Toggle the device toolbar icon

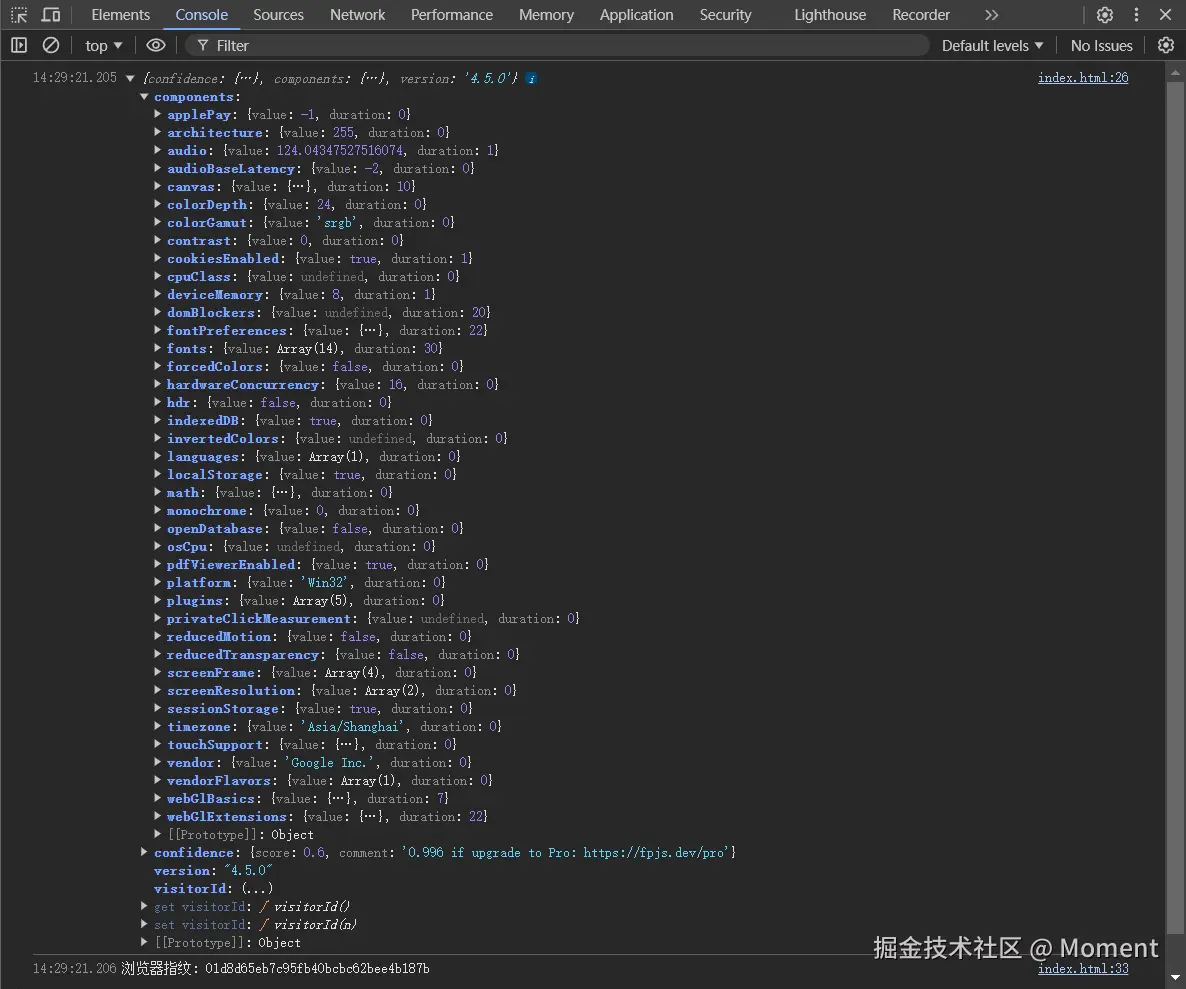click(x=51, y=14)
